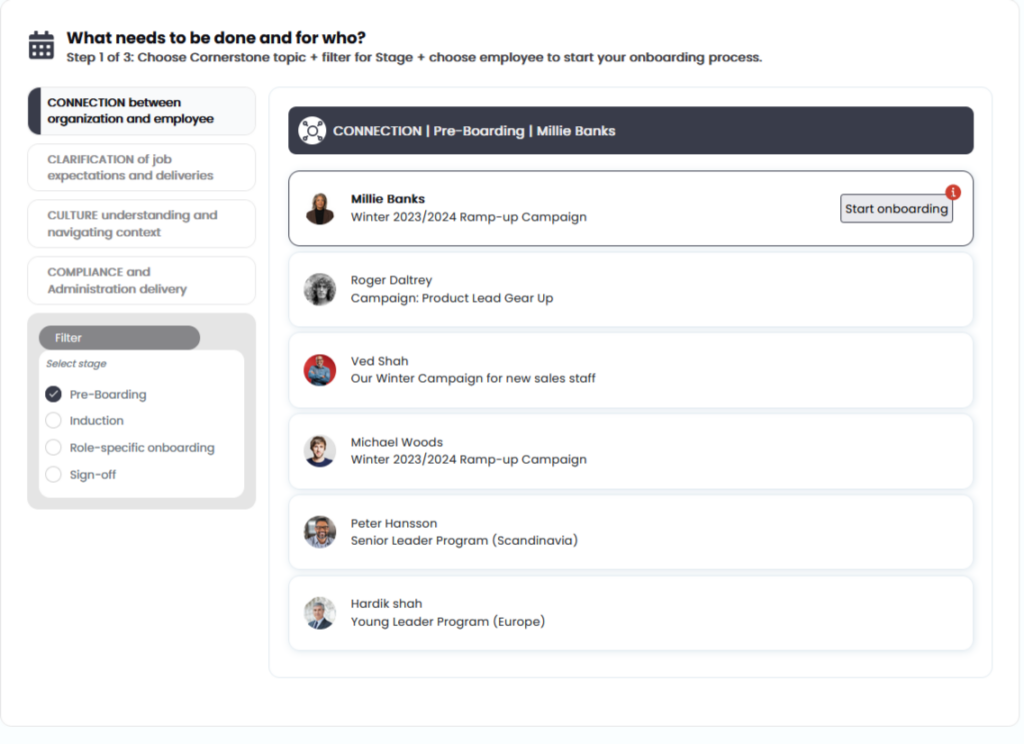Screen dimensions: 1024x744
Task: Open CULTURE understanding topic tab
Action: (x=142, y=224)
